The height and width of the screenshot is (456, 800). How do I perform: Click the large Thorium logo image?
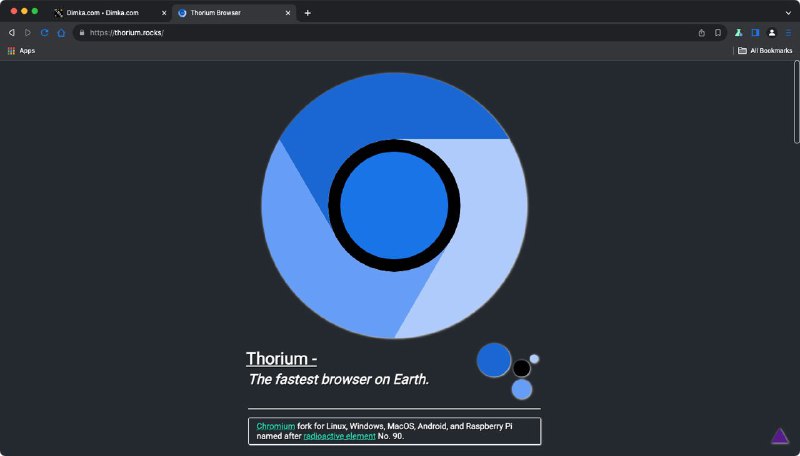pos(394,206)
